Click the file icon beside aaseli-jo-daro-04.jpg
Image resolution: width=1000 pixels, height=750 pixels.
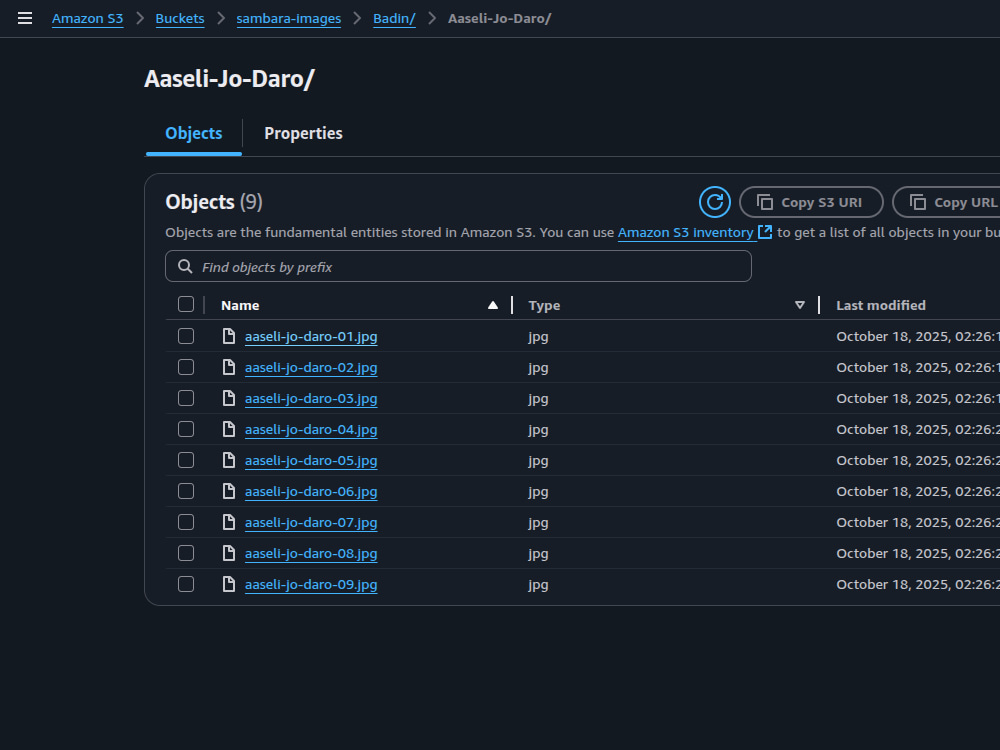228,429
